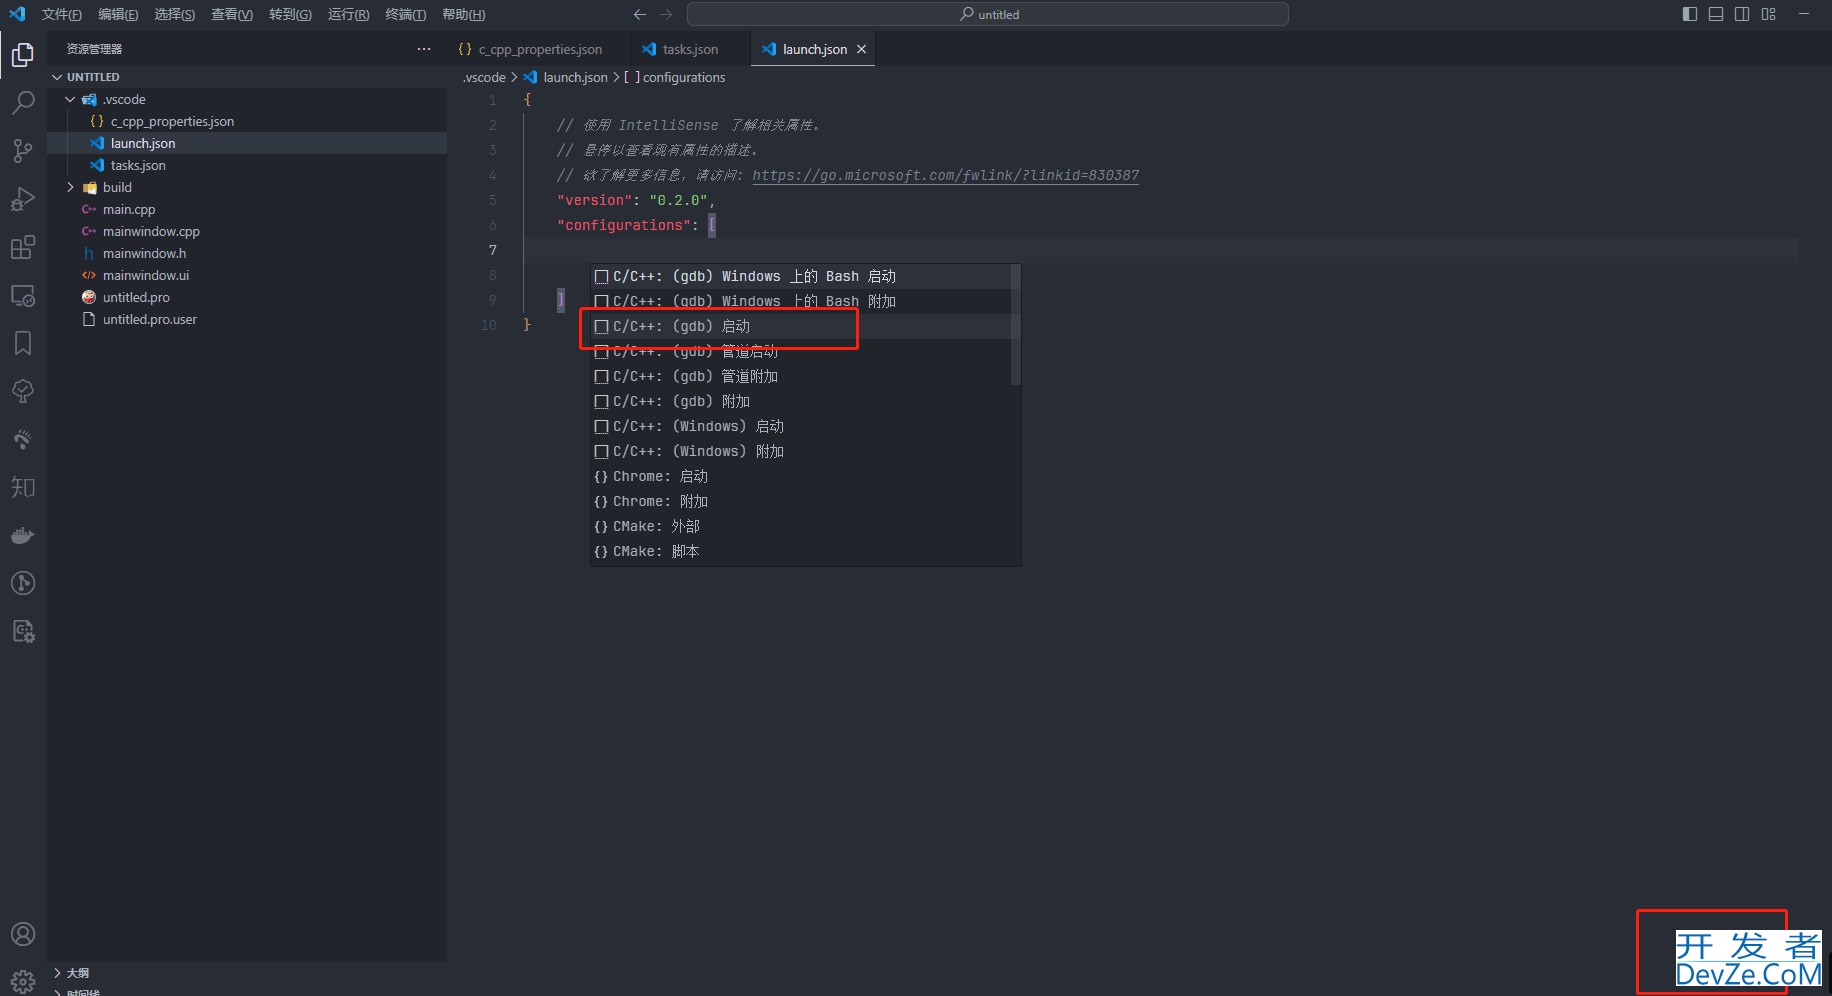This screenshot has height=996, width=1832.
Task: Open main.cpp in explorer
Action: click(x=247, y=209)
